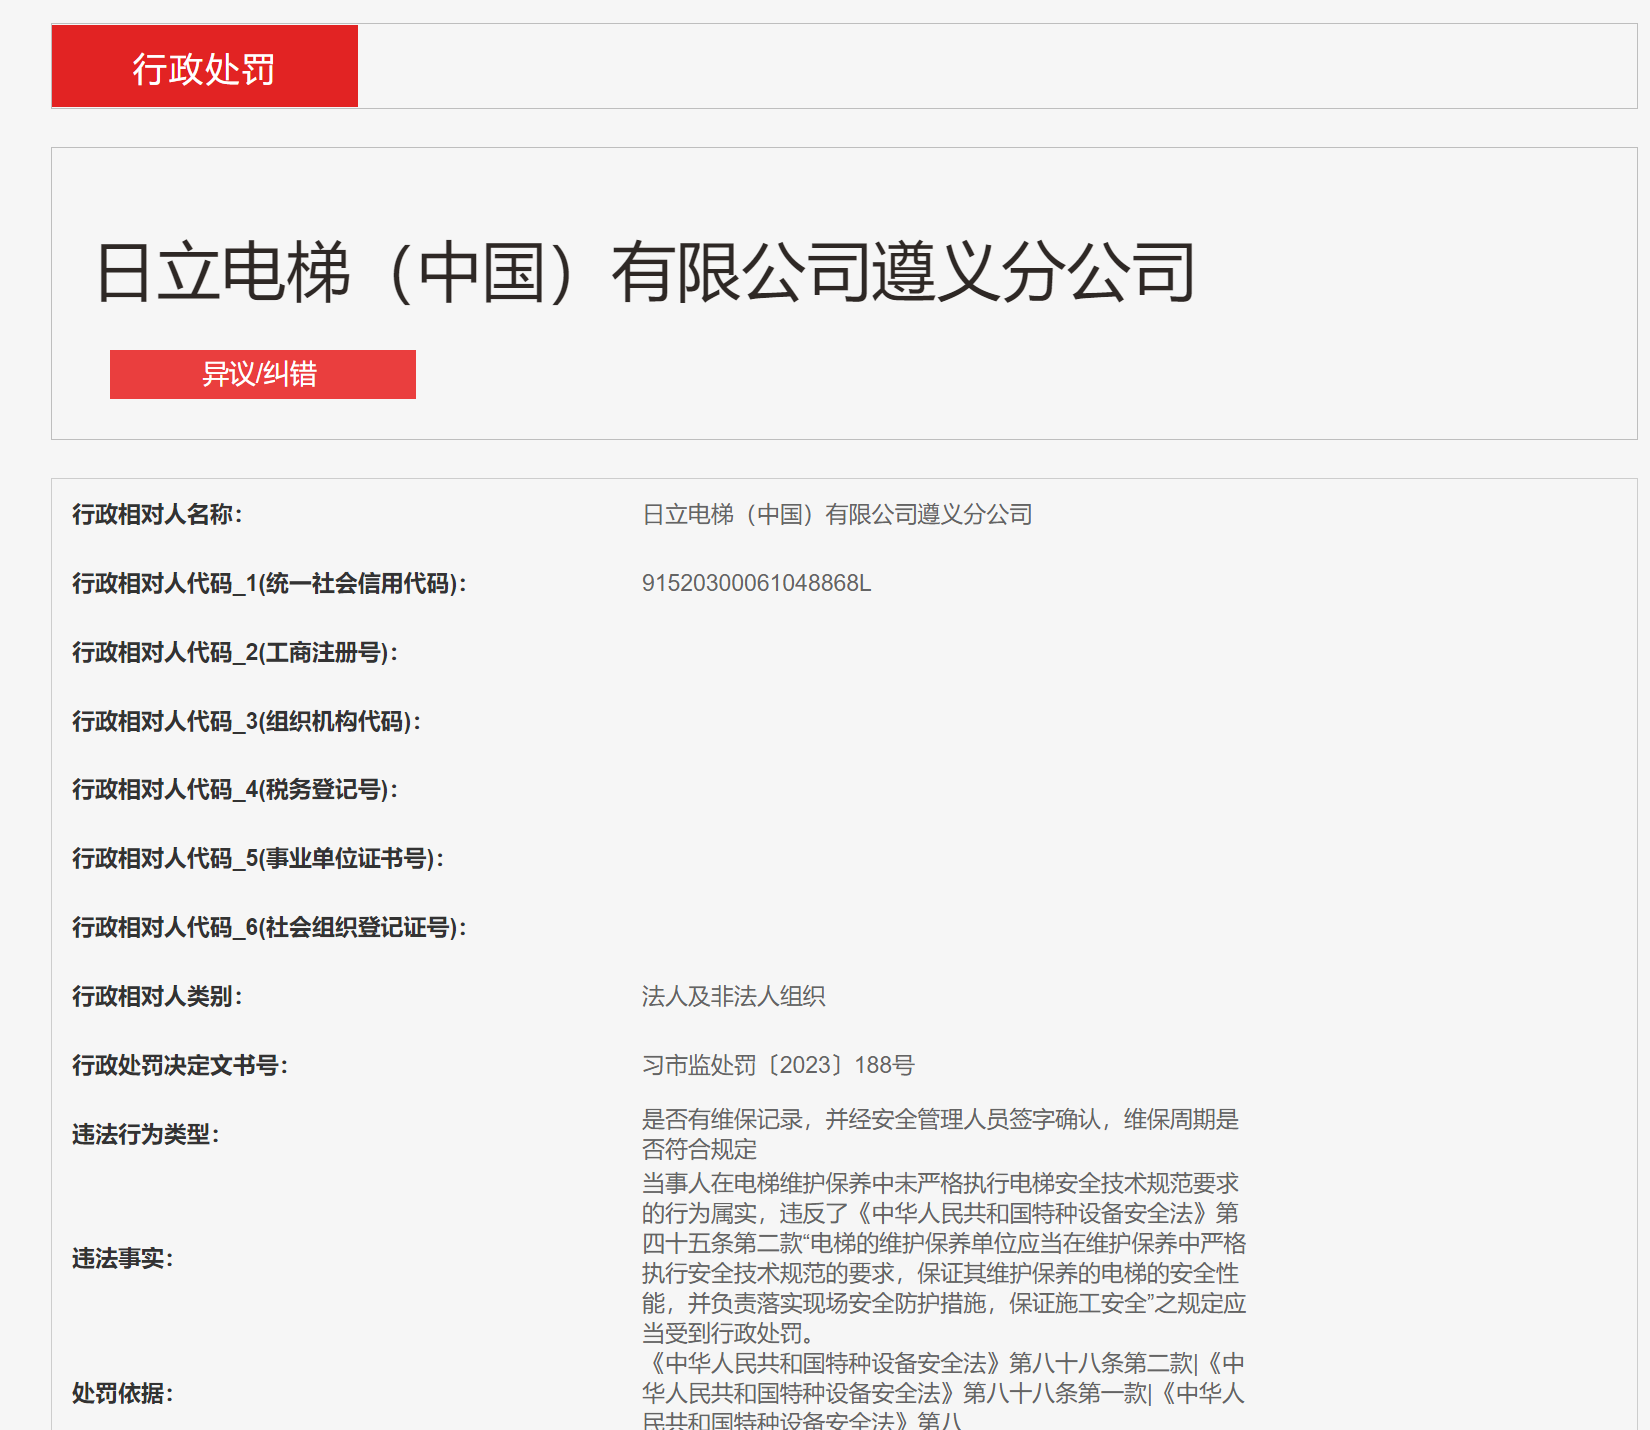The height and width of the screenshot is (1430, 1650).
Task: Click the violation type text starting 是否有维保记录
Action: coord(940,1134)
